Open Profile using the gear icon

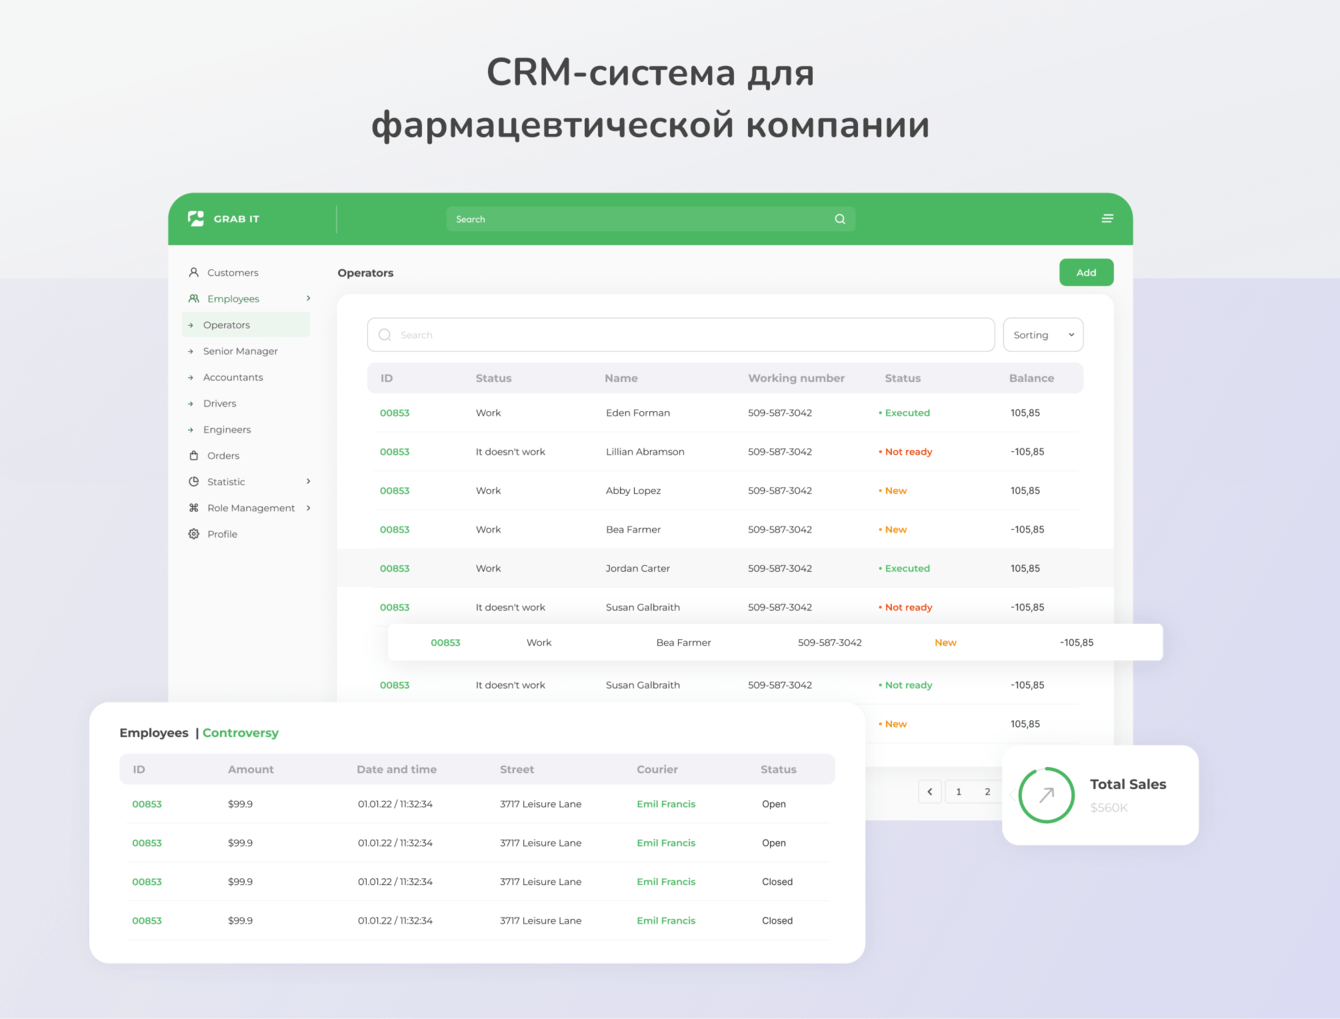(193, 533)
